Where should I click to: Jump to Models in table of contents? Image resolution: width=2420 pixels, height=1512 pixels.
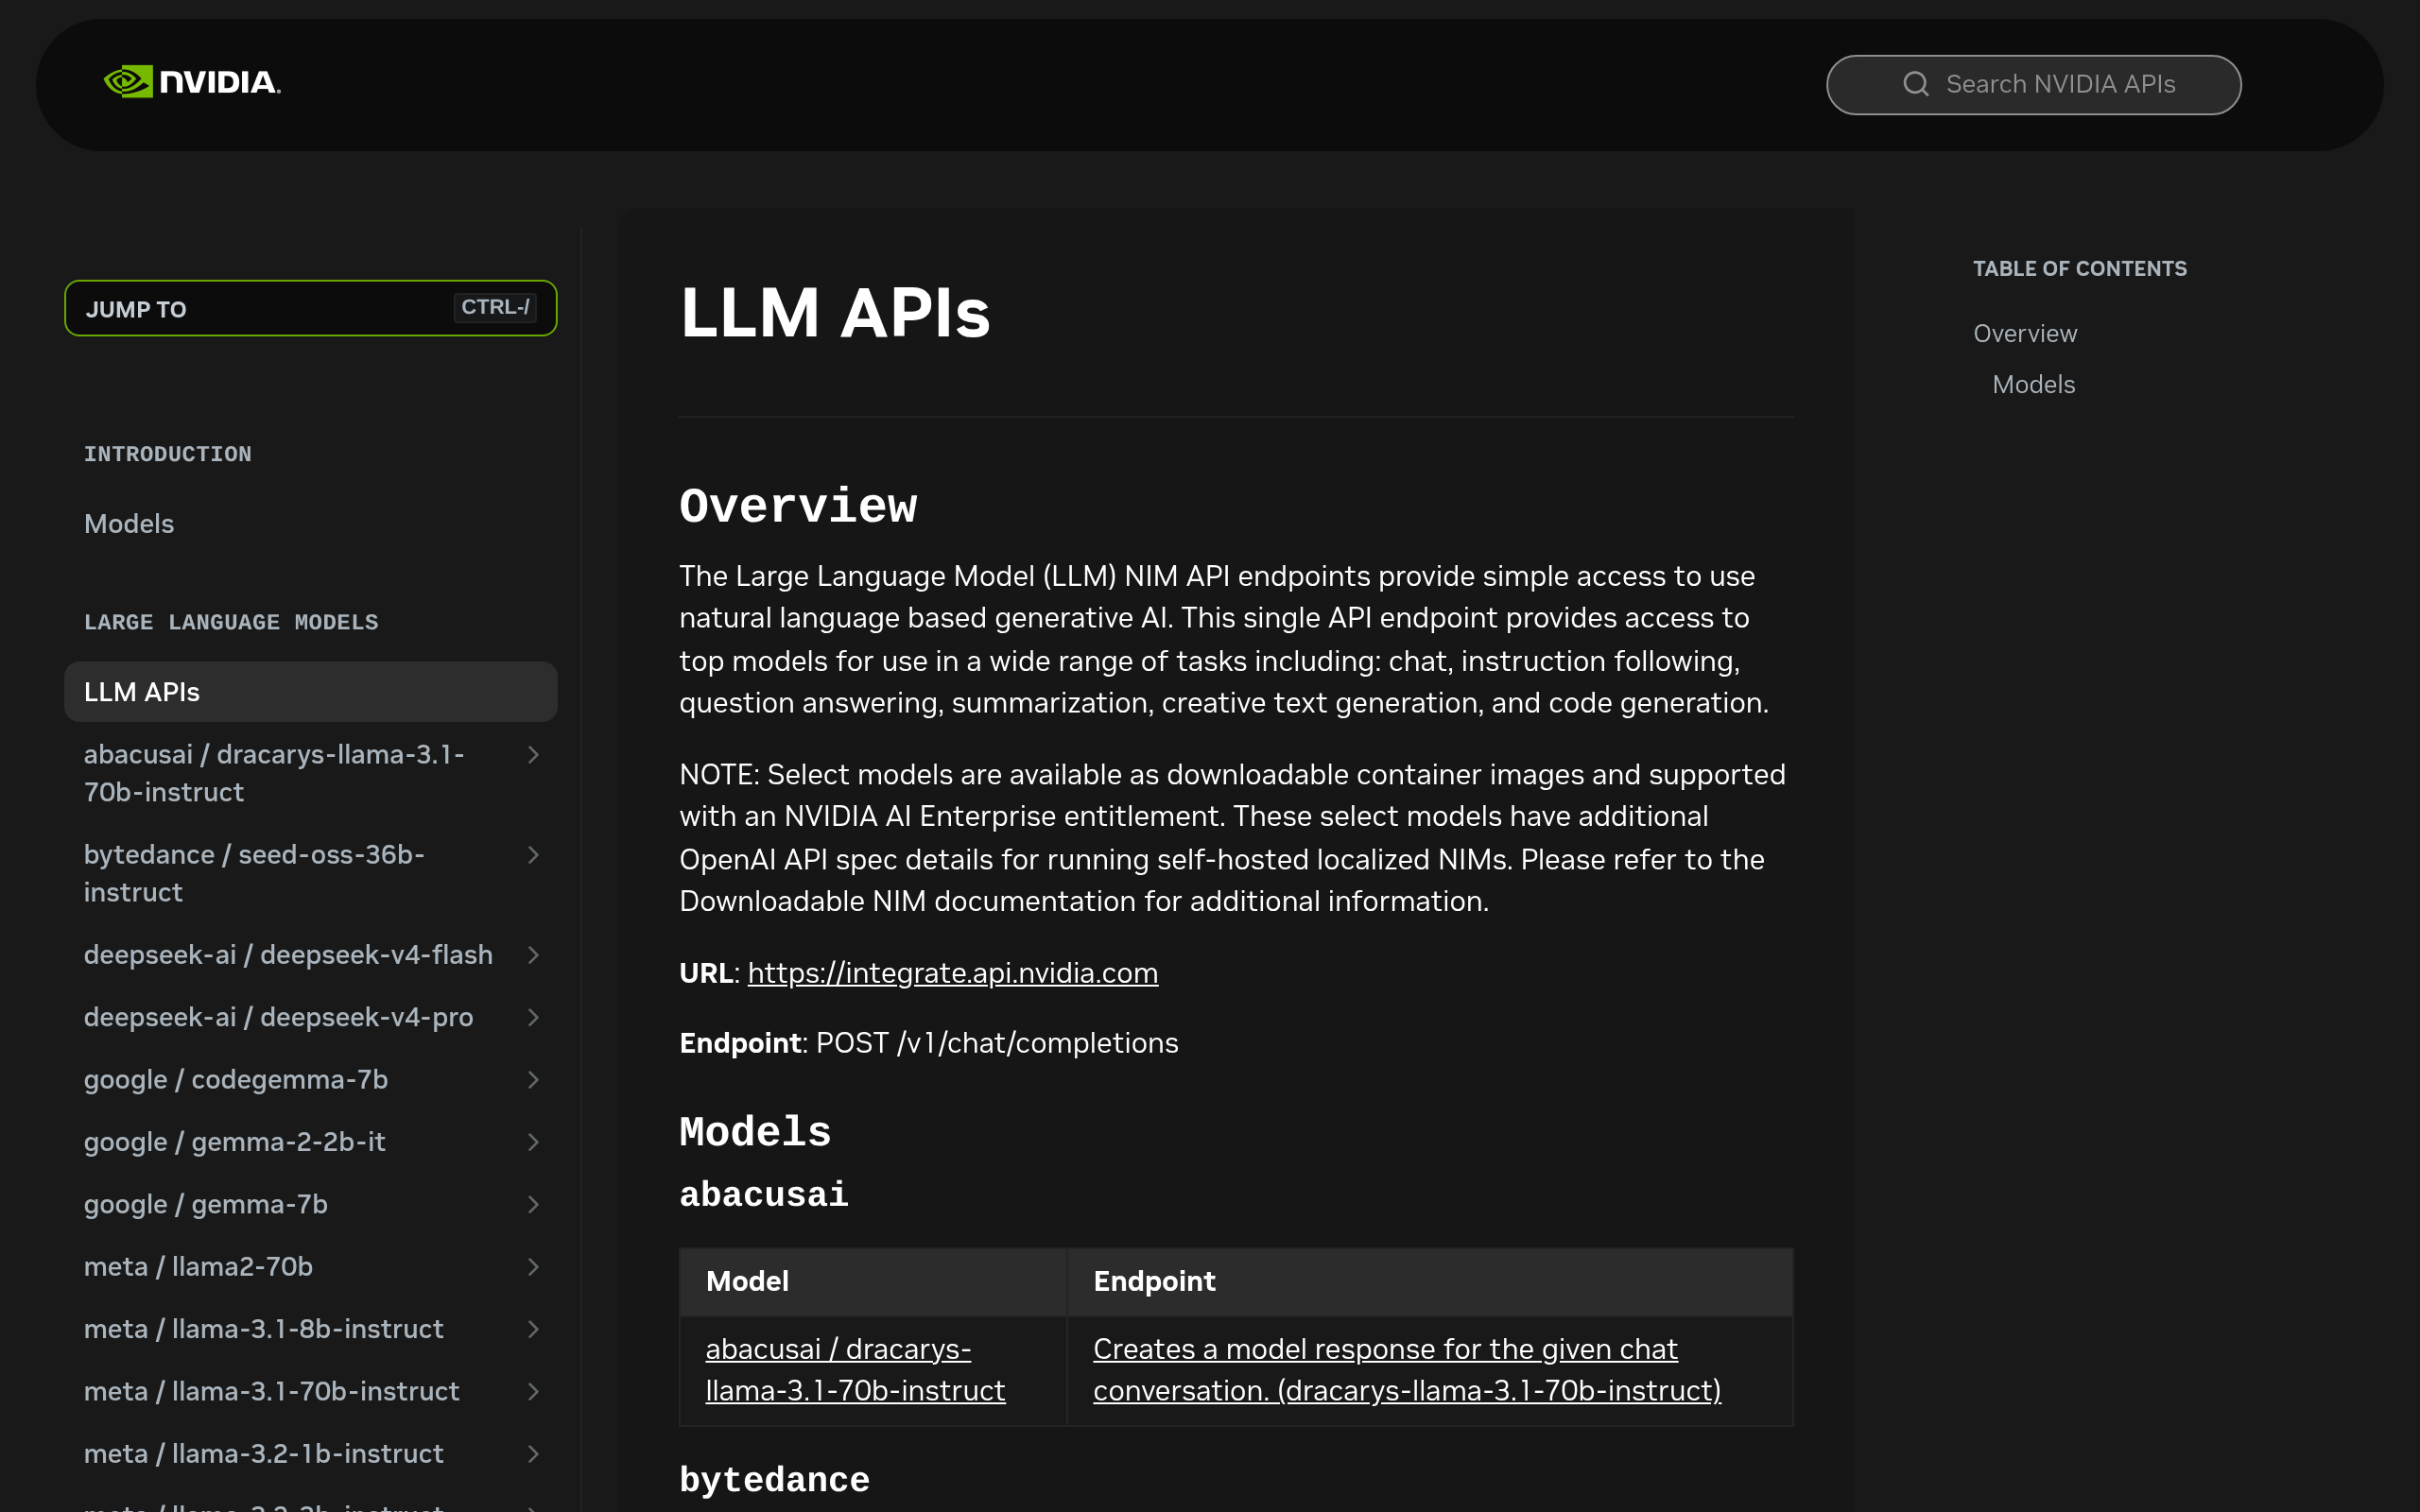coord(2033,384)
